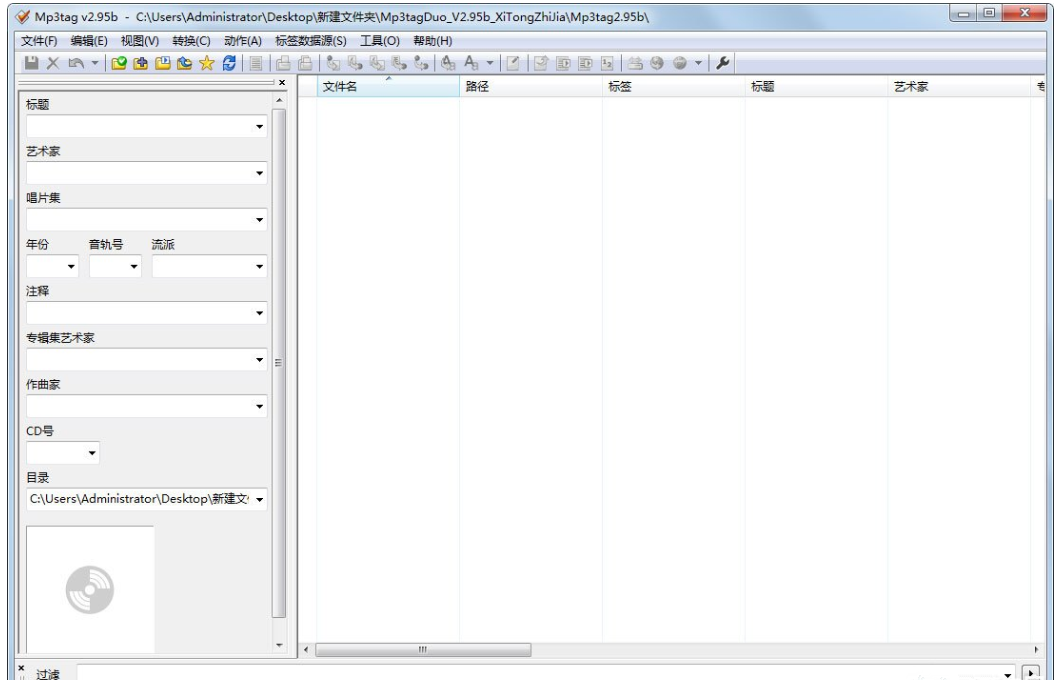Click the Remove tag X icon
Screen dimensions: 1056x680
coord(53,63)
